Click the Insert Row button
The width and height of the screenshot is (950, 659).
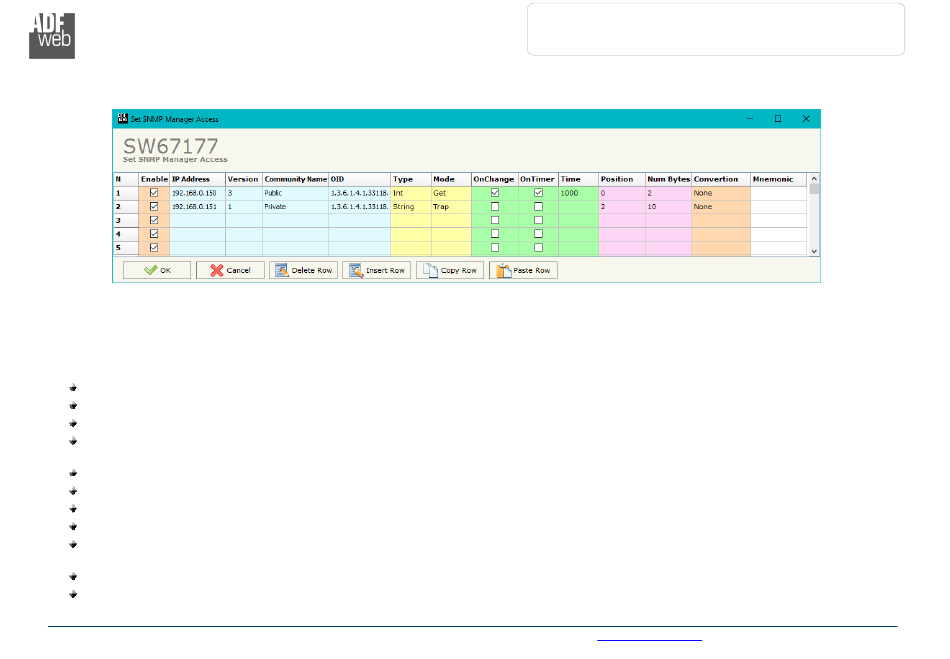click(376, 271)
